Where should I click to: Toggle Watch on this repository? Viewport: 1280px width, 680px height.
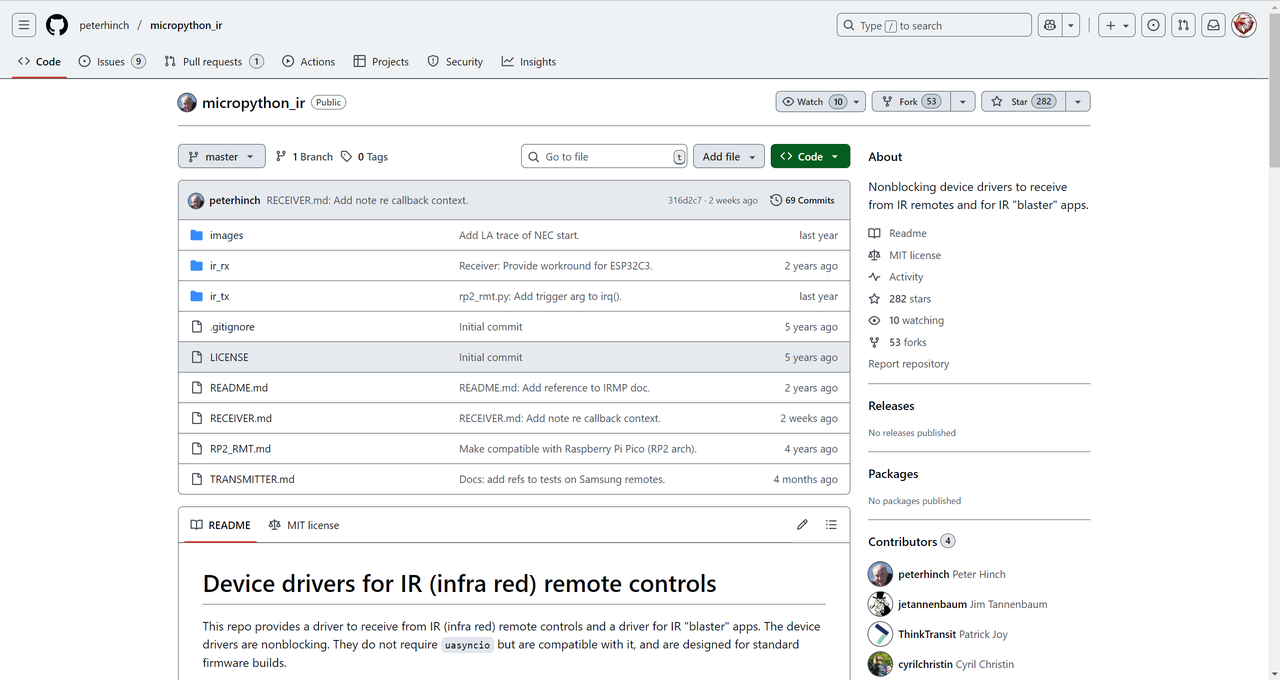tap(811, 101)
